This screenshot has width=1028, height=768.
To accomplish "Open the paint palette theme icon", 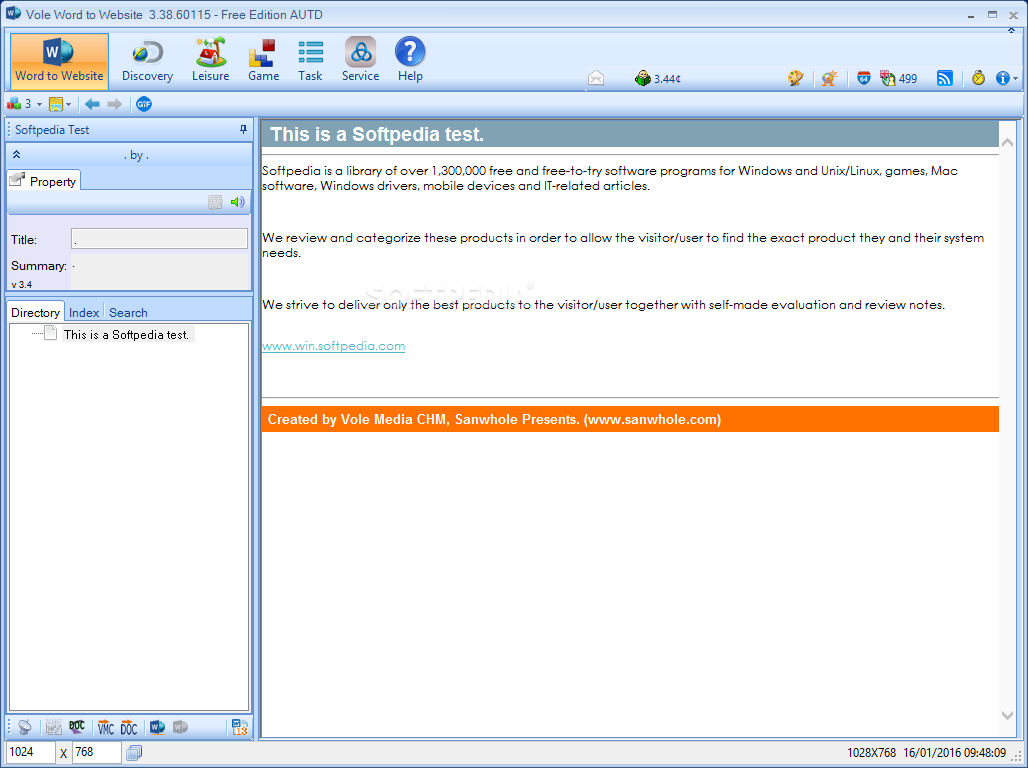I will point(795,78).
